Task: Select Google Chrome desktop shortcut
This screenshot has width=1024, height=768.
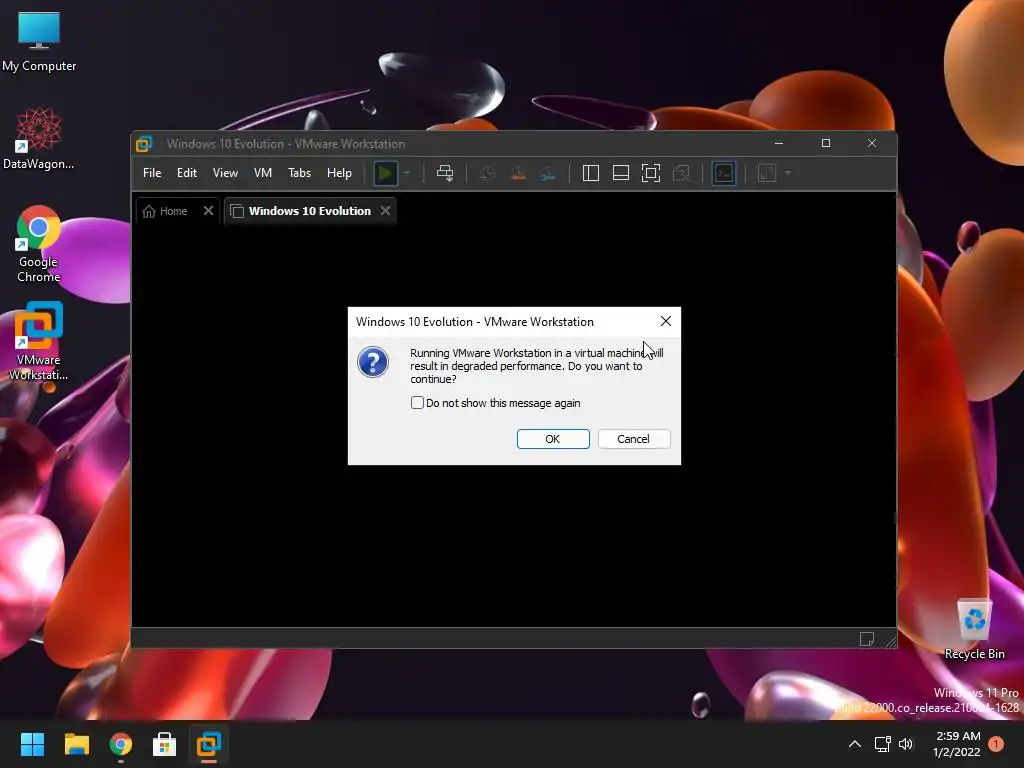Action: pyautogui.click(x=39, y=244)
